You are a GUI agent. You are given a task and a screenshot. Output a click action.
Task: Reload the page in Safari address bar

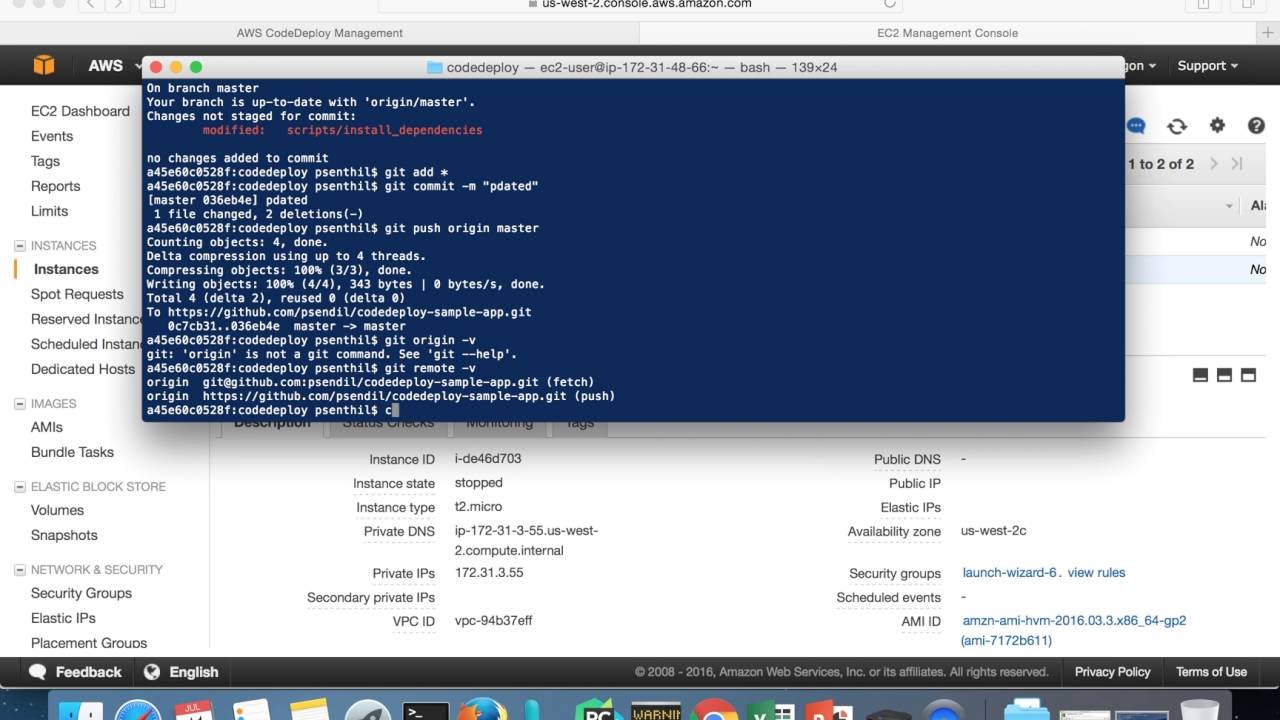click(x=891, y=4)
